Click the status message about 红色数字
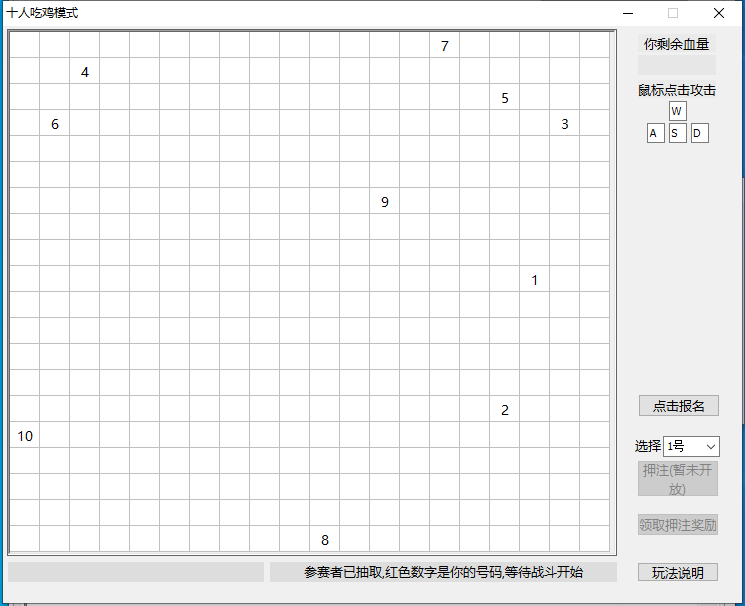 coord(443,572)
